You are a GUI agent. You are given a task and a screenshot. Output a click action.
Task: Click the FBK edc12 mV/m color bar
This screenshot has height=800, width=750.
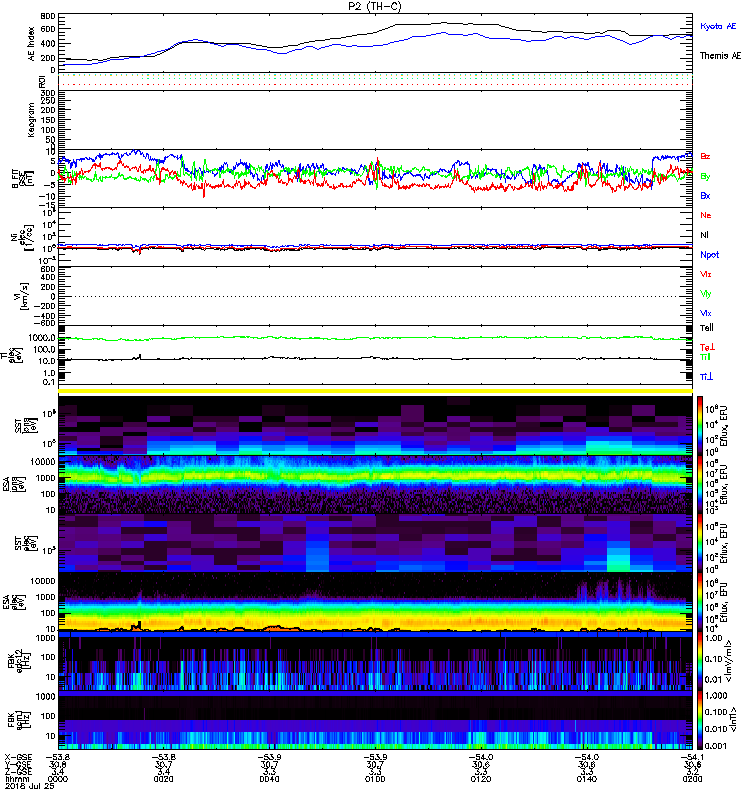(700, 661)
